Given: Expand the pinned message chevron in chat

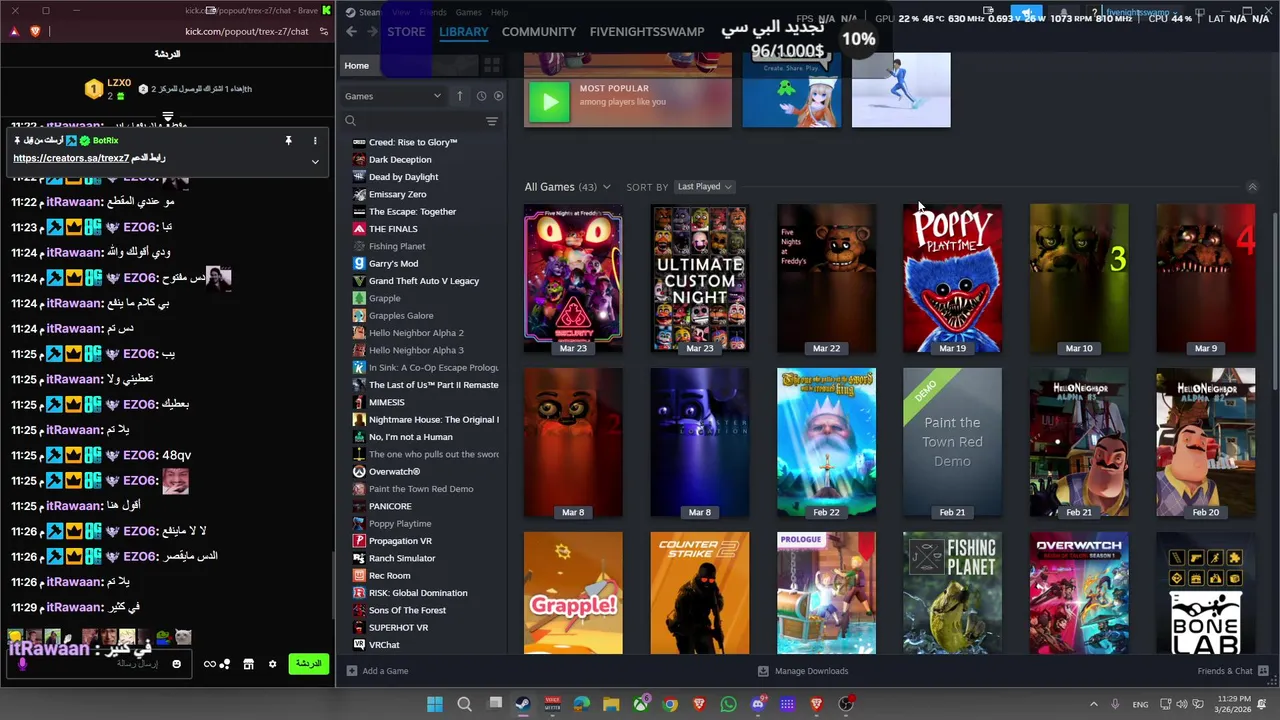Looking at the screenshot, I should (x=315, y=161).
